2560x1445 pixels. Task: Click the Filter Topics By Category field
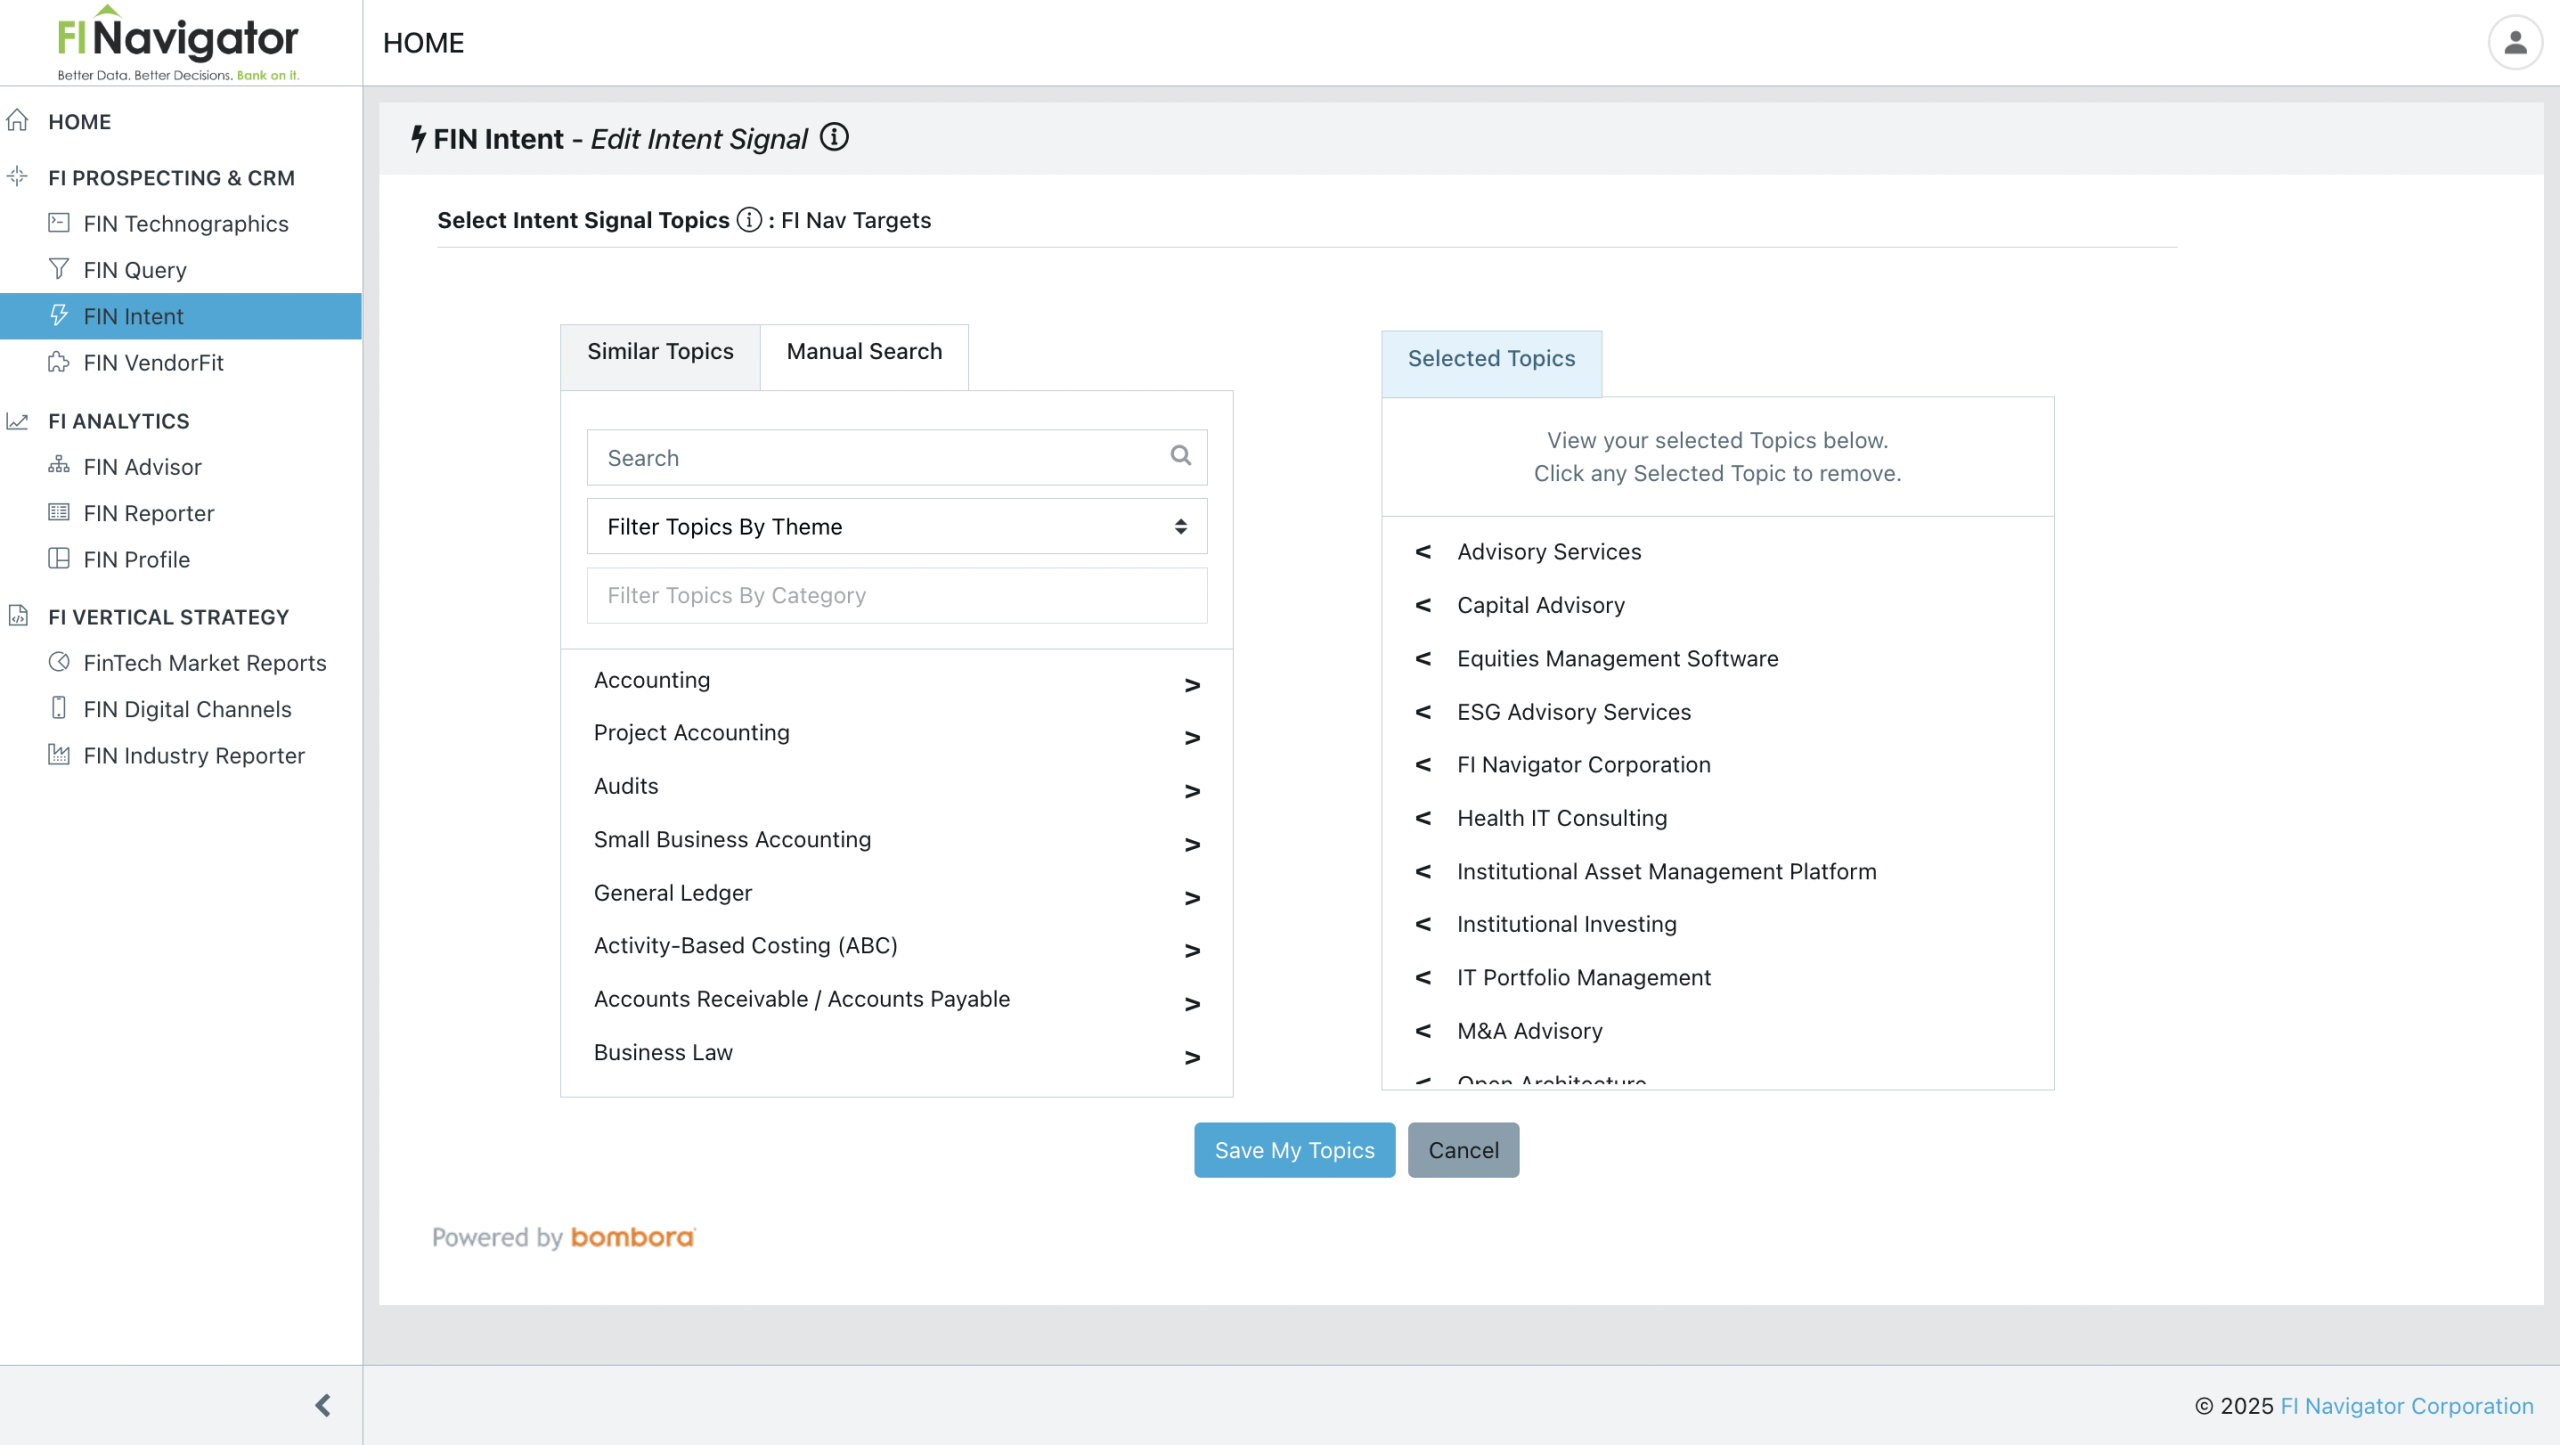tap(897, 595)
